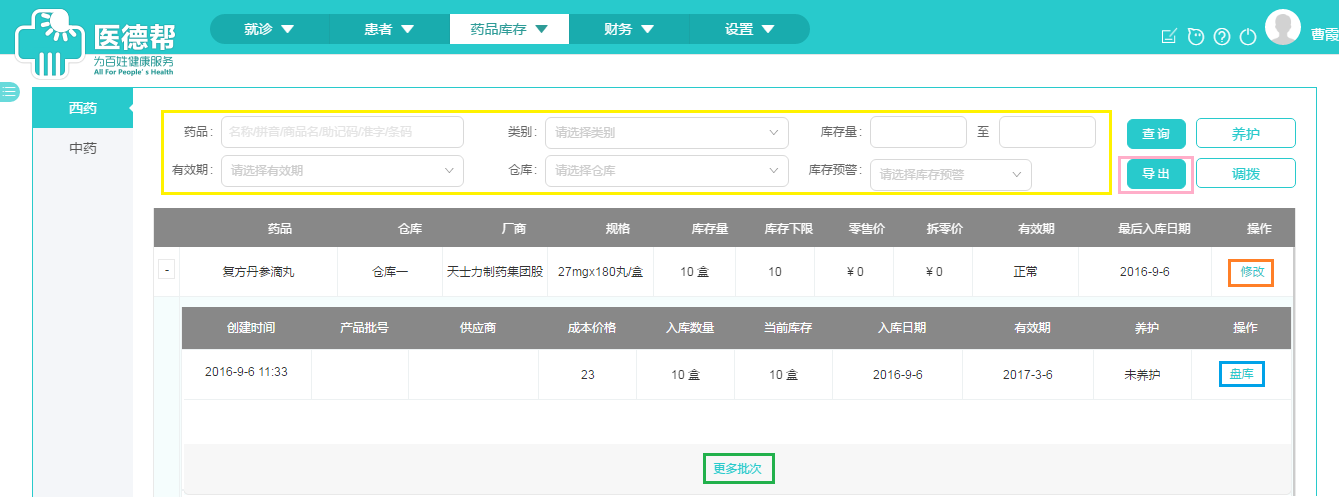The width and height of the screenshot is (1339, 497).
Task: Open the 设置 menu
Action: click(749, 29)
